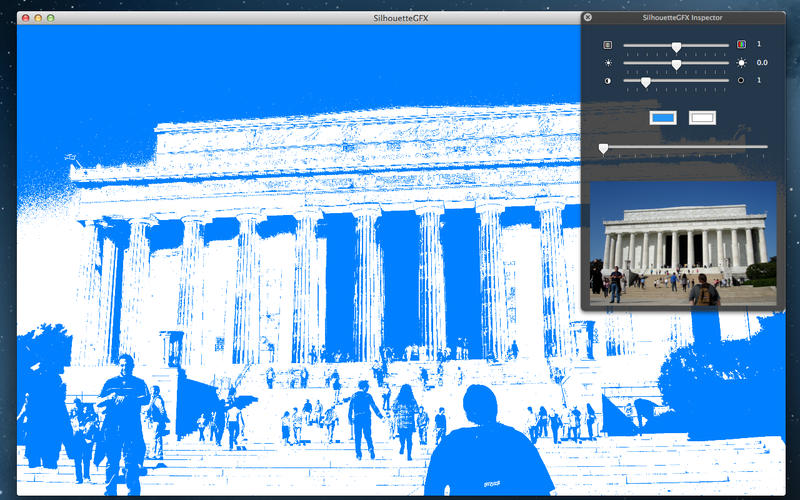Close the SilhouetteGFX Inspector panel
800x500 pixels.
click(588, 17)
